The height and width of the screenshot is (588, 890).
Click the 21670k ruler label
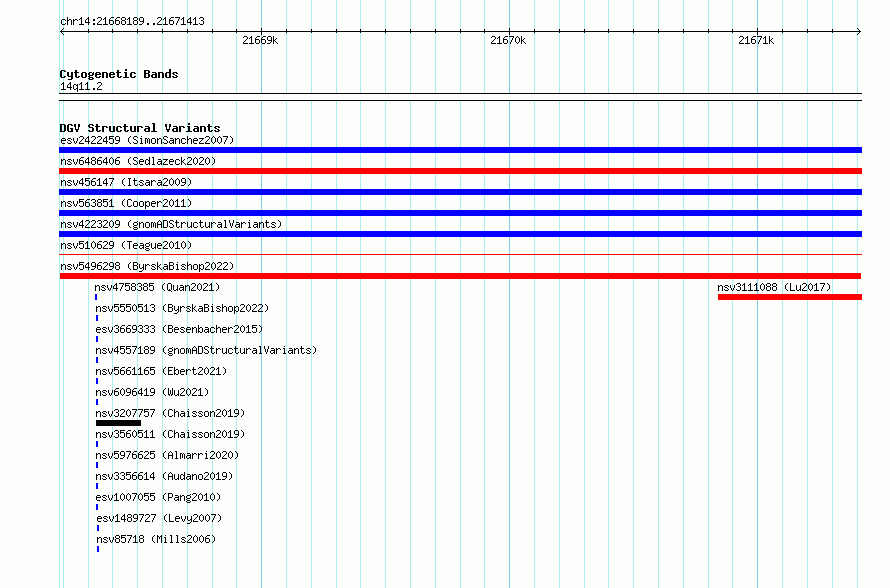tap(508, 40)
